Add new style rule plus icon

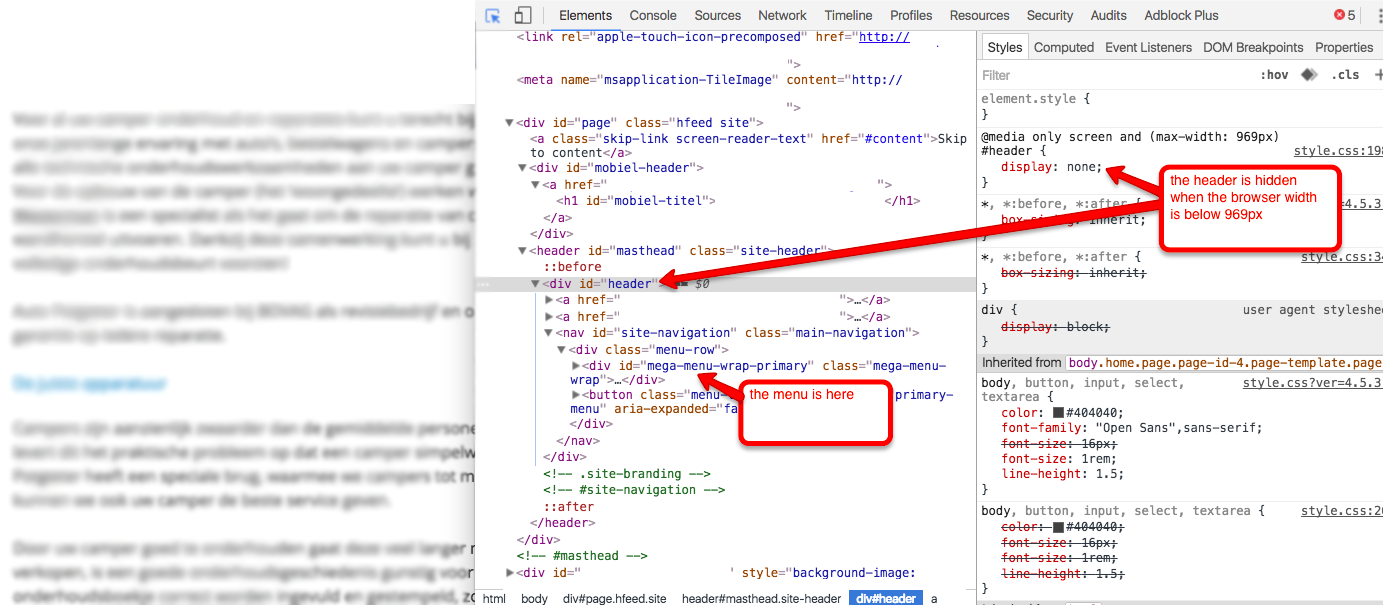point(1378,75)
